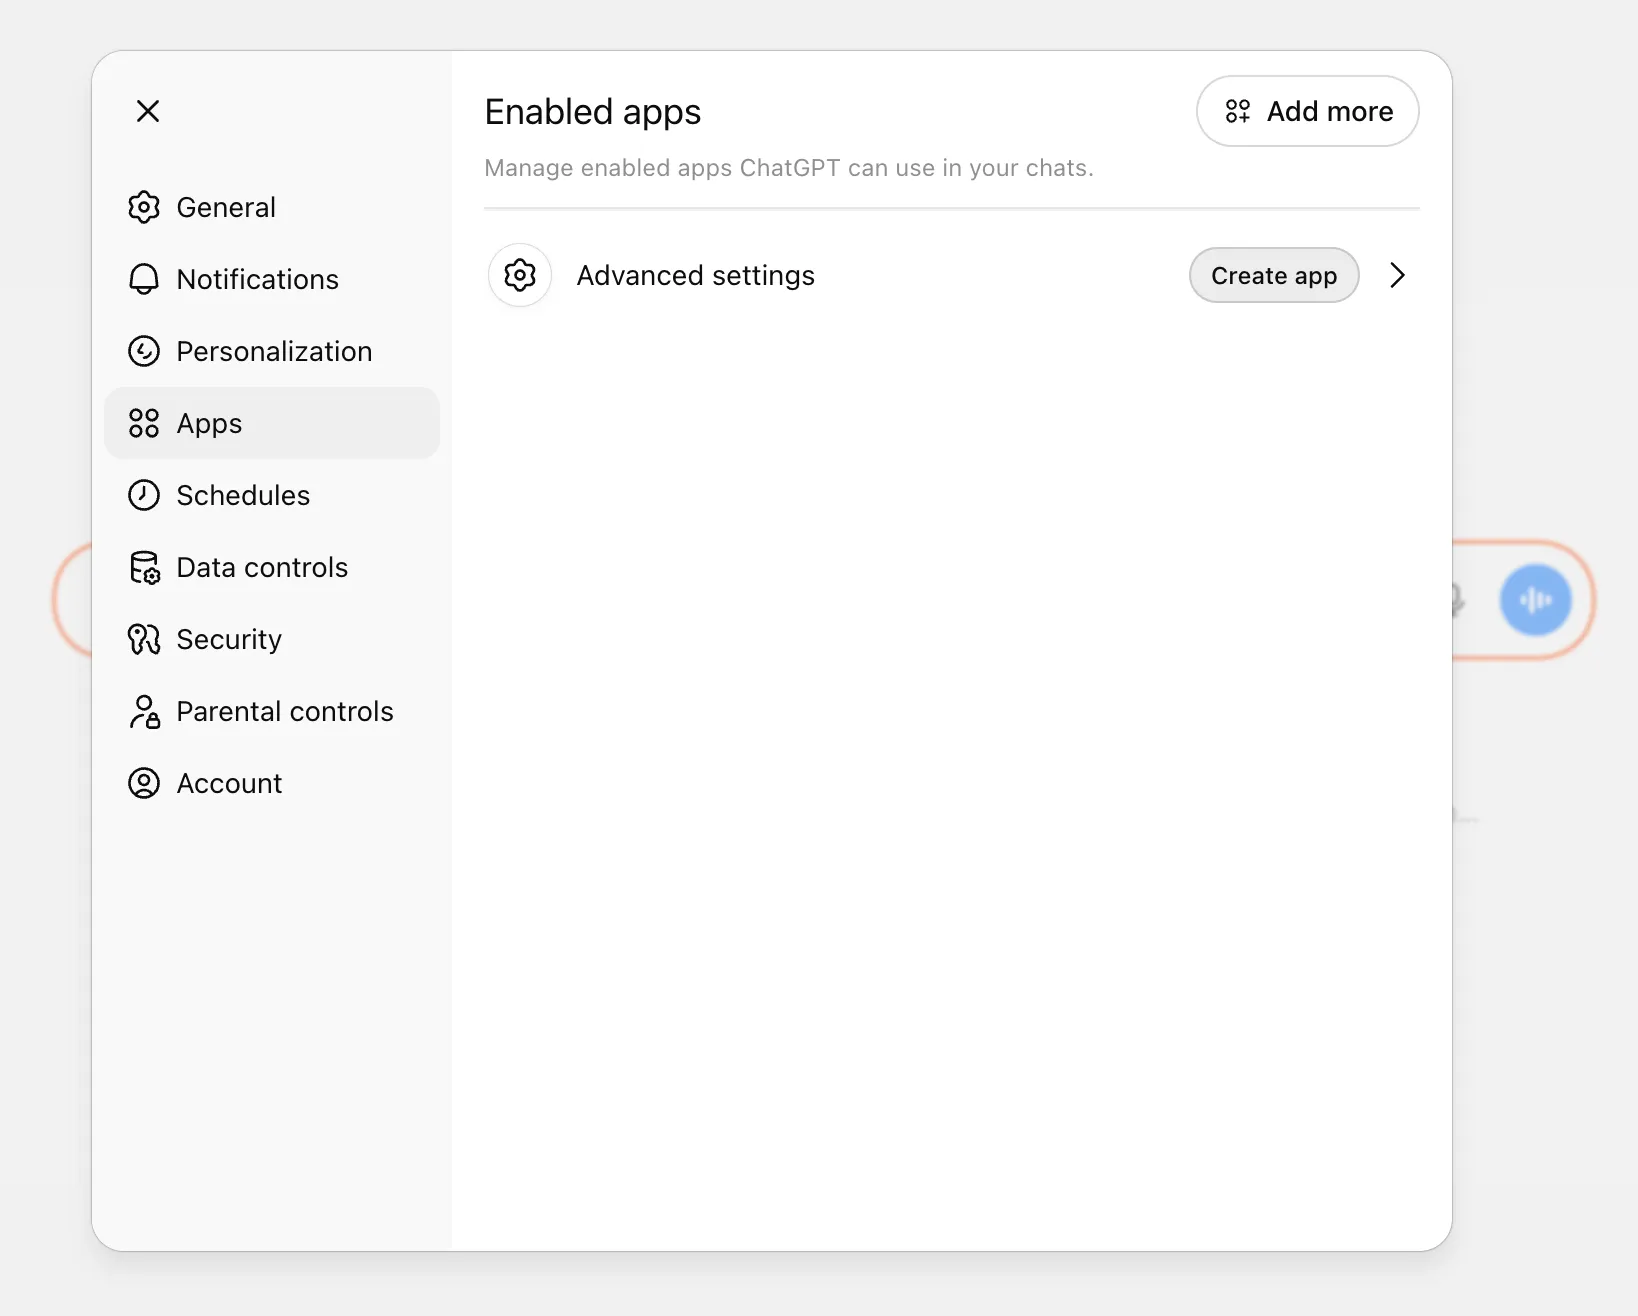Select Parental controls from the sidebar
1638x1316 pixels.
tap(285, 711)
